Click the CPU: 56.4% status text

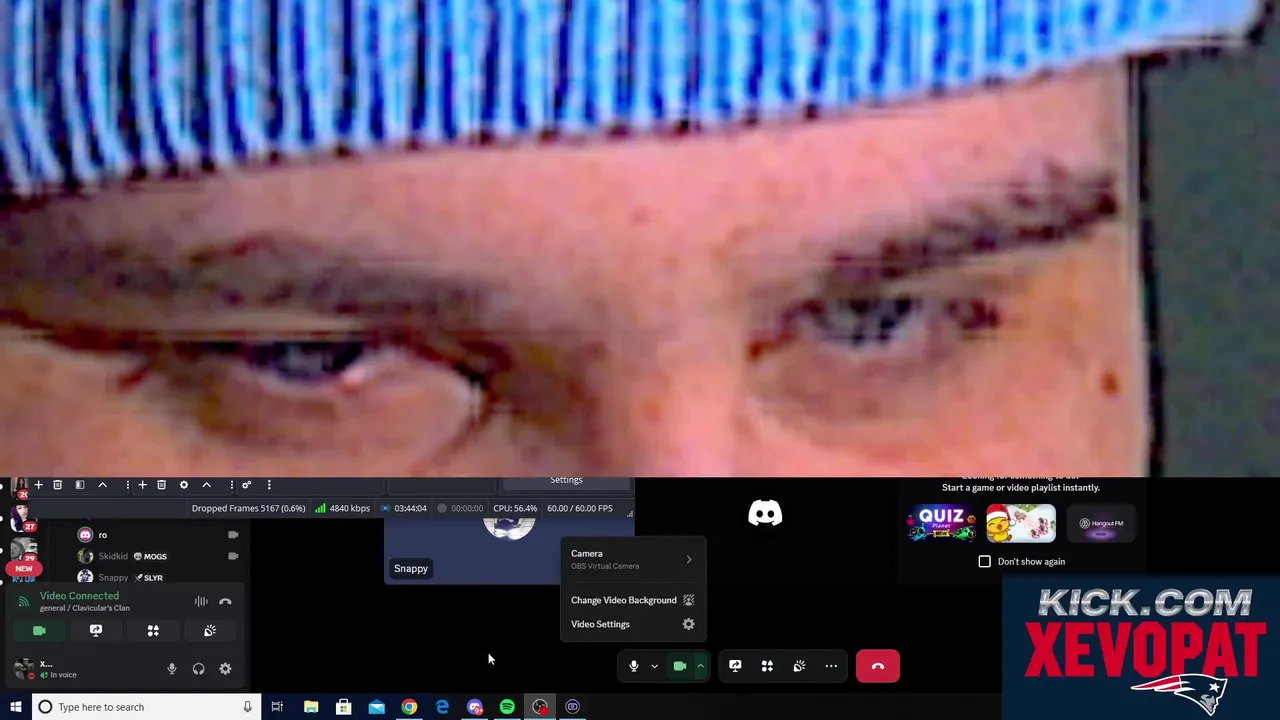click(515, 508)
